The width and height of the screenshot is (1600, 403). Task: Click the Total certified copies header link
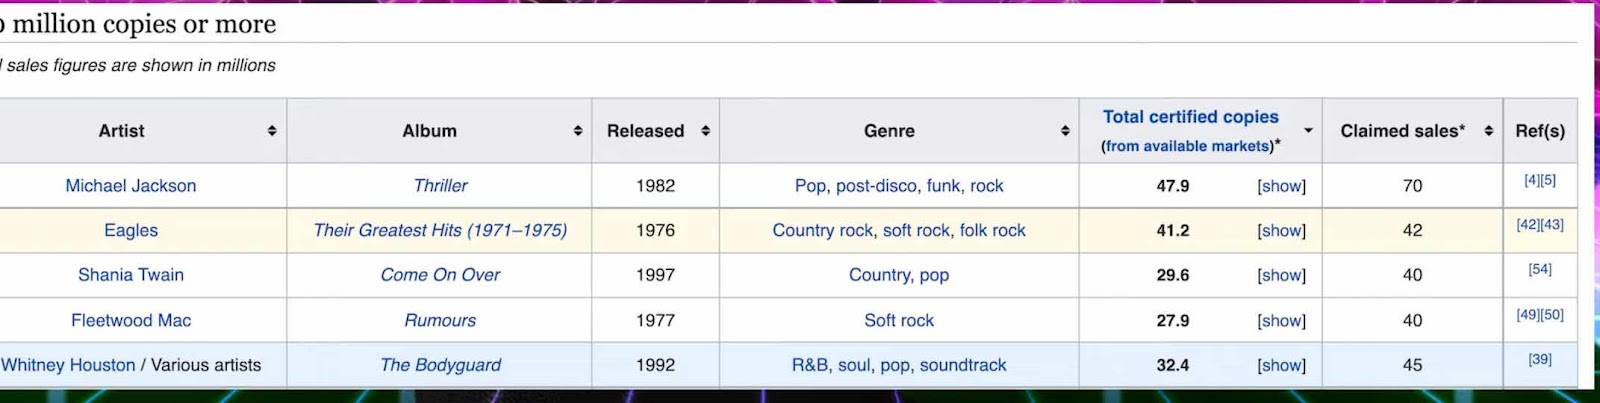tap(1190, 117)
